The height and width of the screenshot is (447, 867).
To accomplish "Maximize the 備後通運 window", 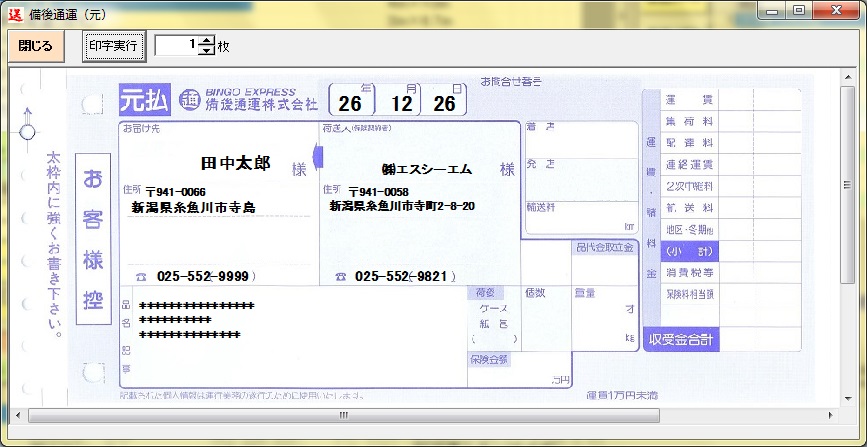I will click(x=799, y=10).
